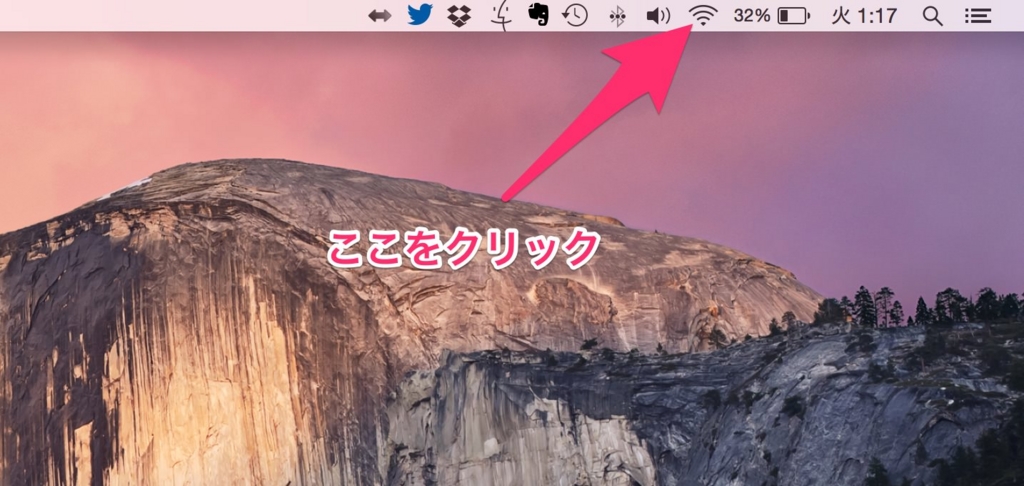
Task: Open the Wi-Fi menu bar icon
Action: point(703,15)
